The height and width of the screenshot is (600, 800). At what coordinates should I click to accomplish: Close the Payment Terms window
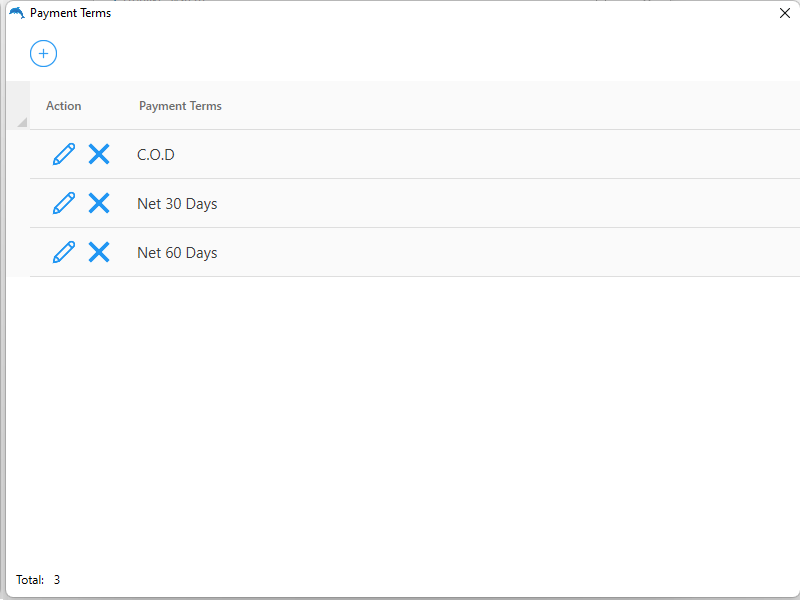pos(785,13)
